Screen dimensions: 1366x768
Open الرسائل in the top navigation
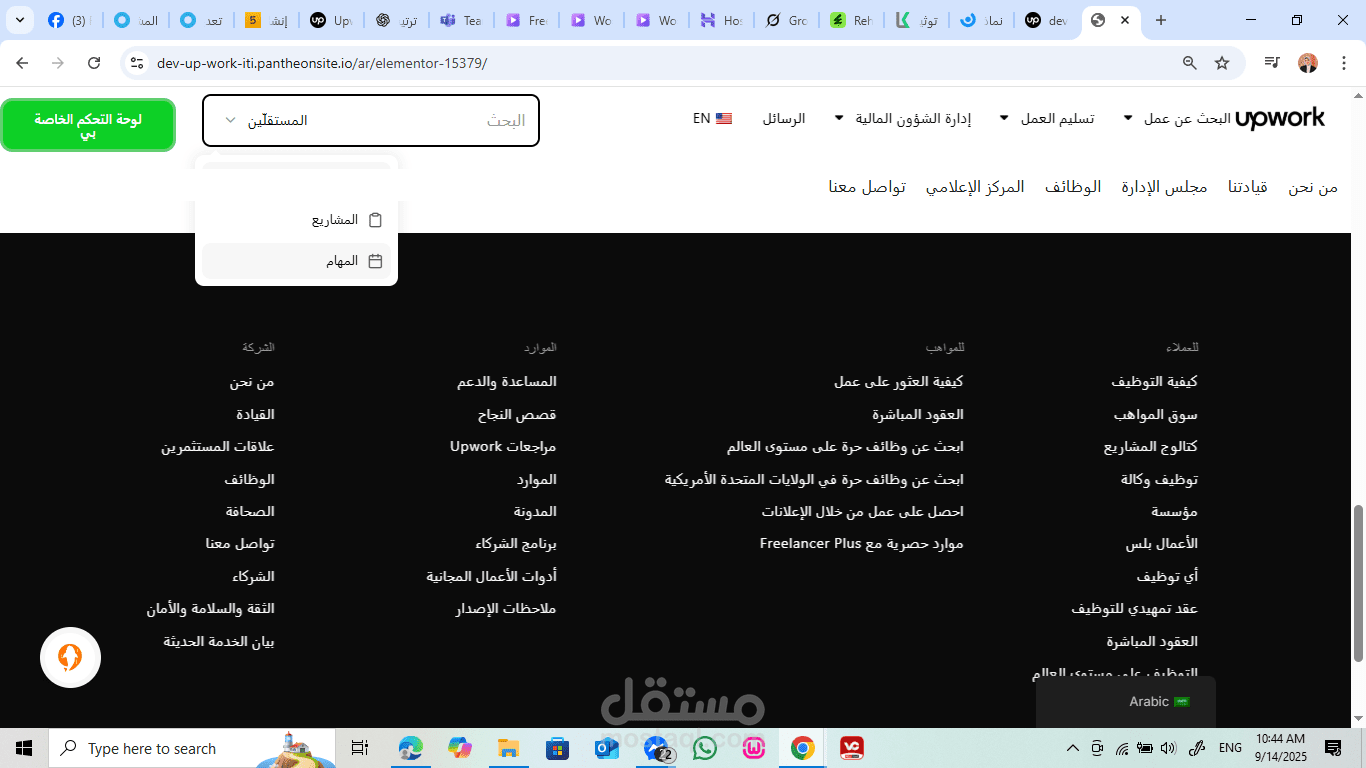coord(784,119)
